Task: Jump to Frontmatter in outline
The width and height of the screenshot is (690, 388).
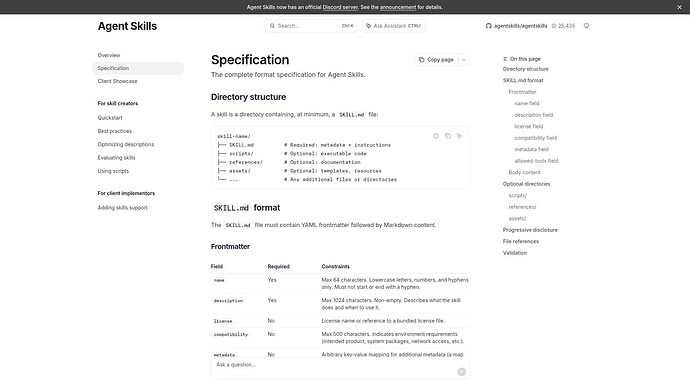Action: coord(522,92)
